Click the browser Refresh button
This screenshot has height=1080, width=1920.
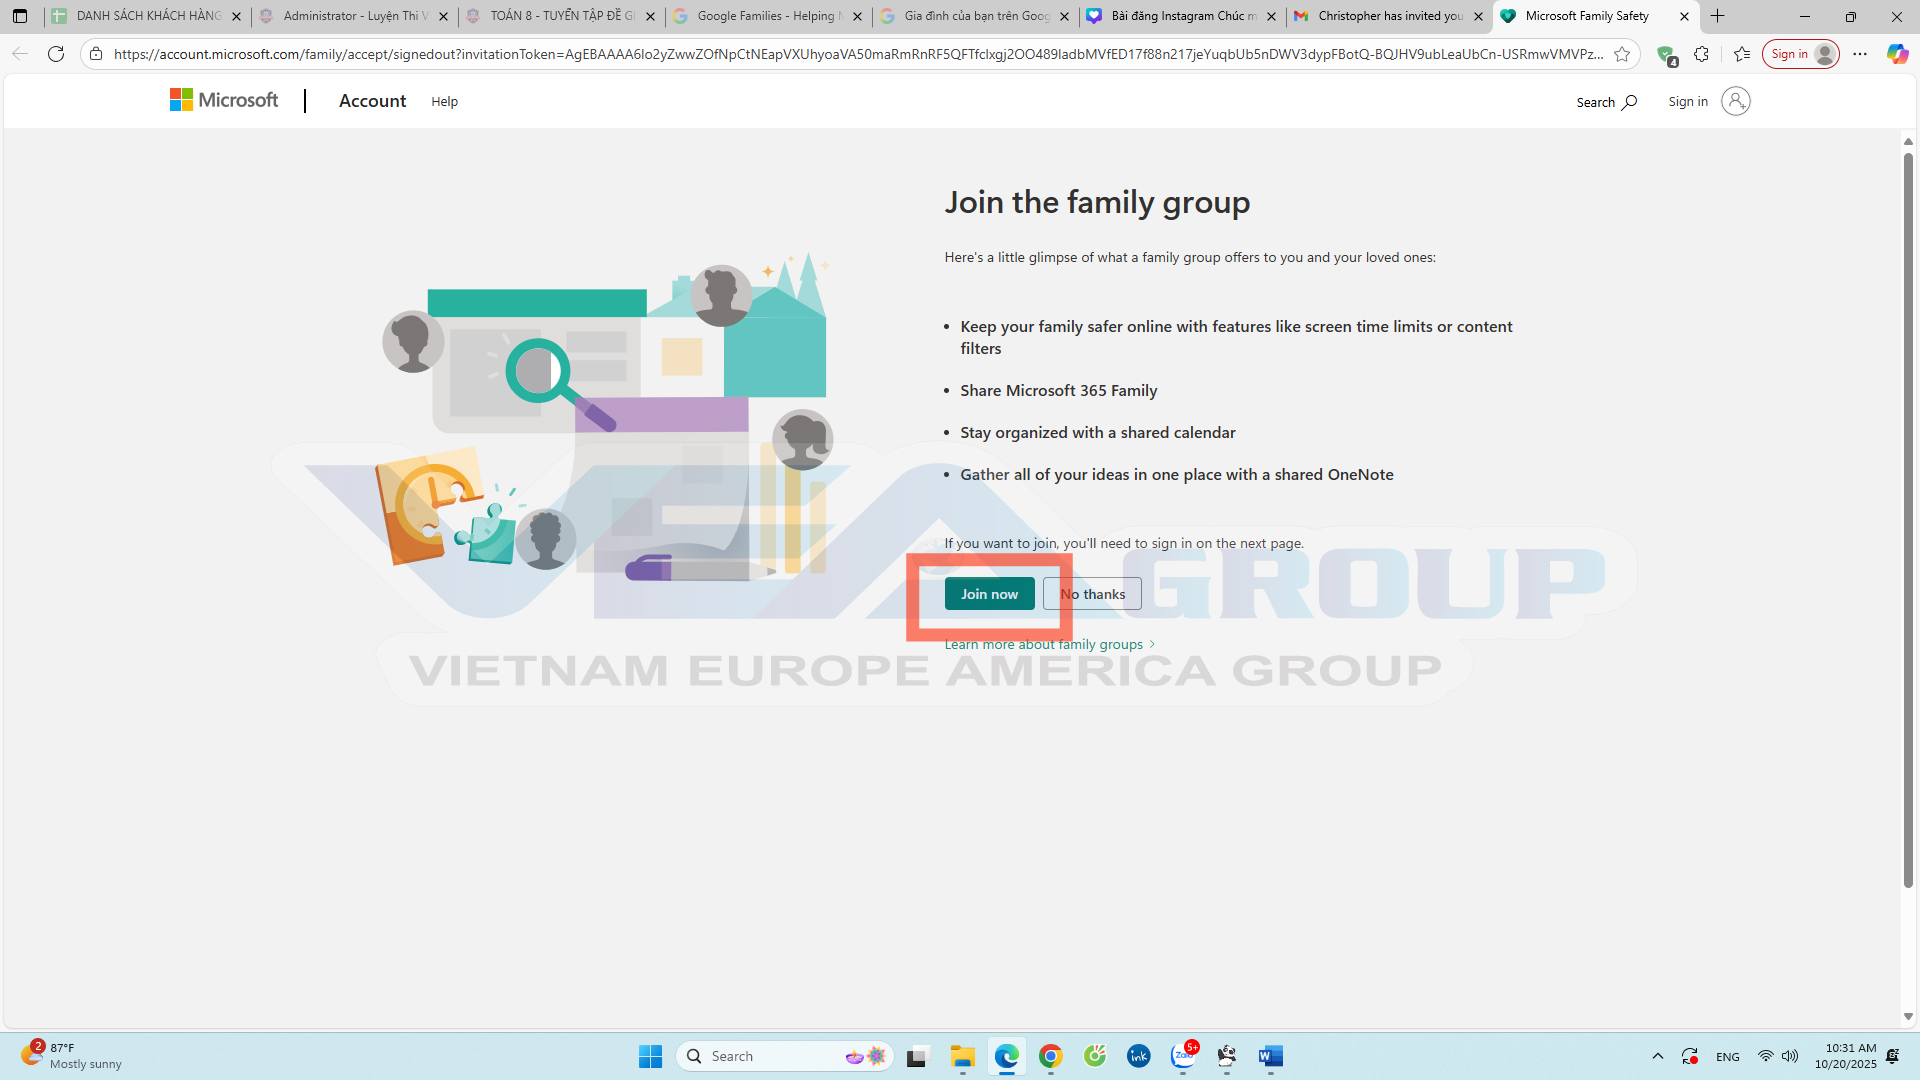(56, 54)
